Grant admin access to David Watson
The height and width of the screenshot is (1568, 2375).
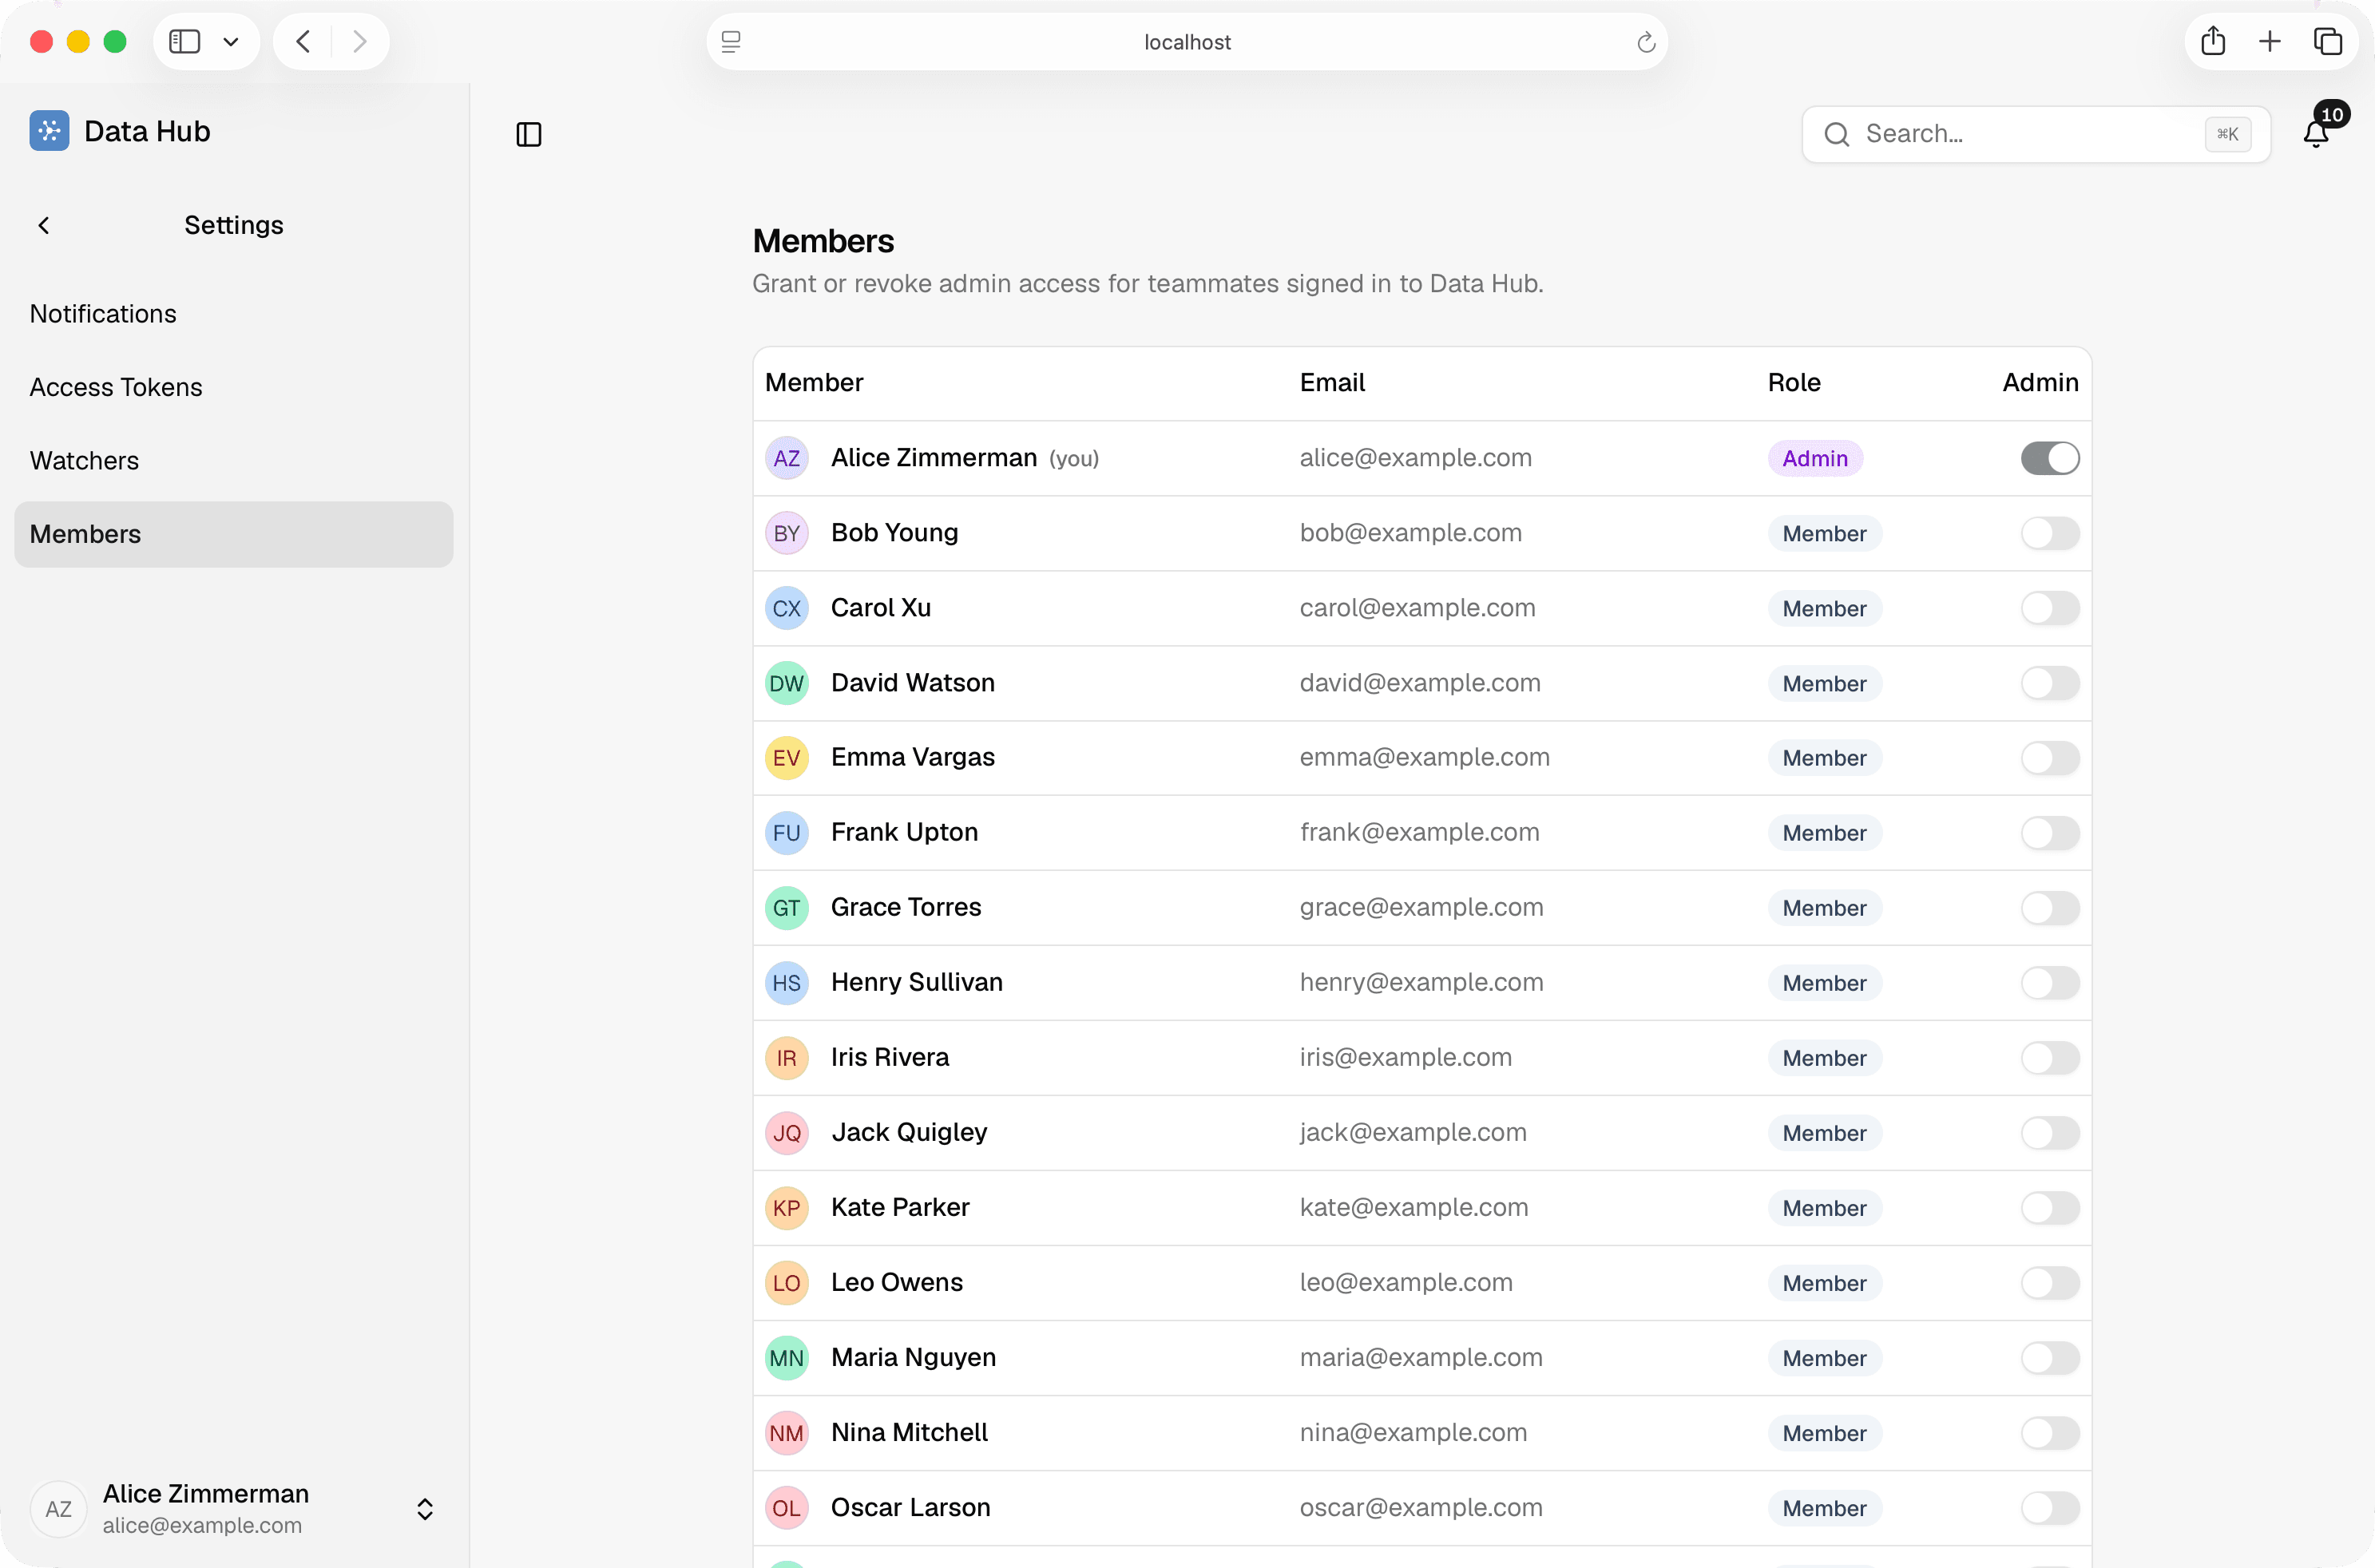pos(2050,683)
